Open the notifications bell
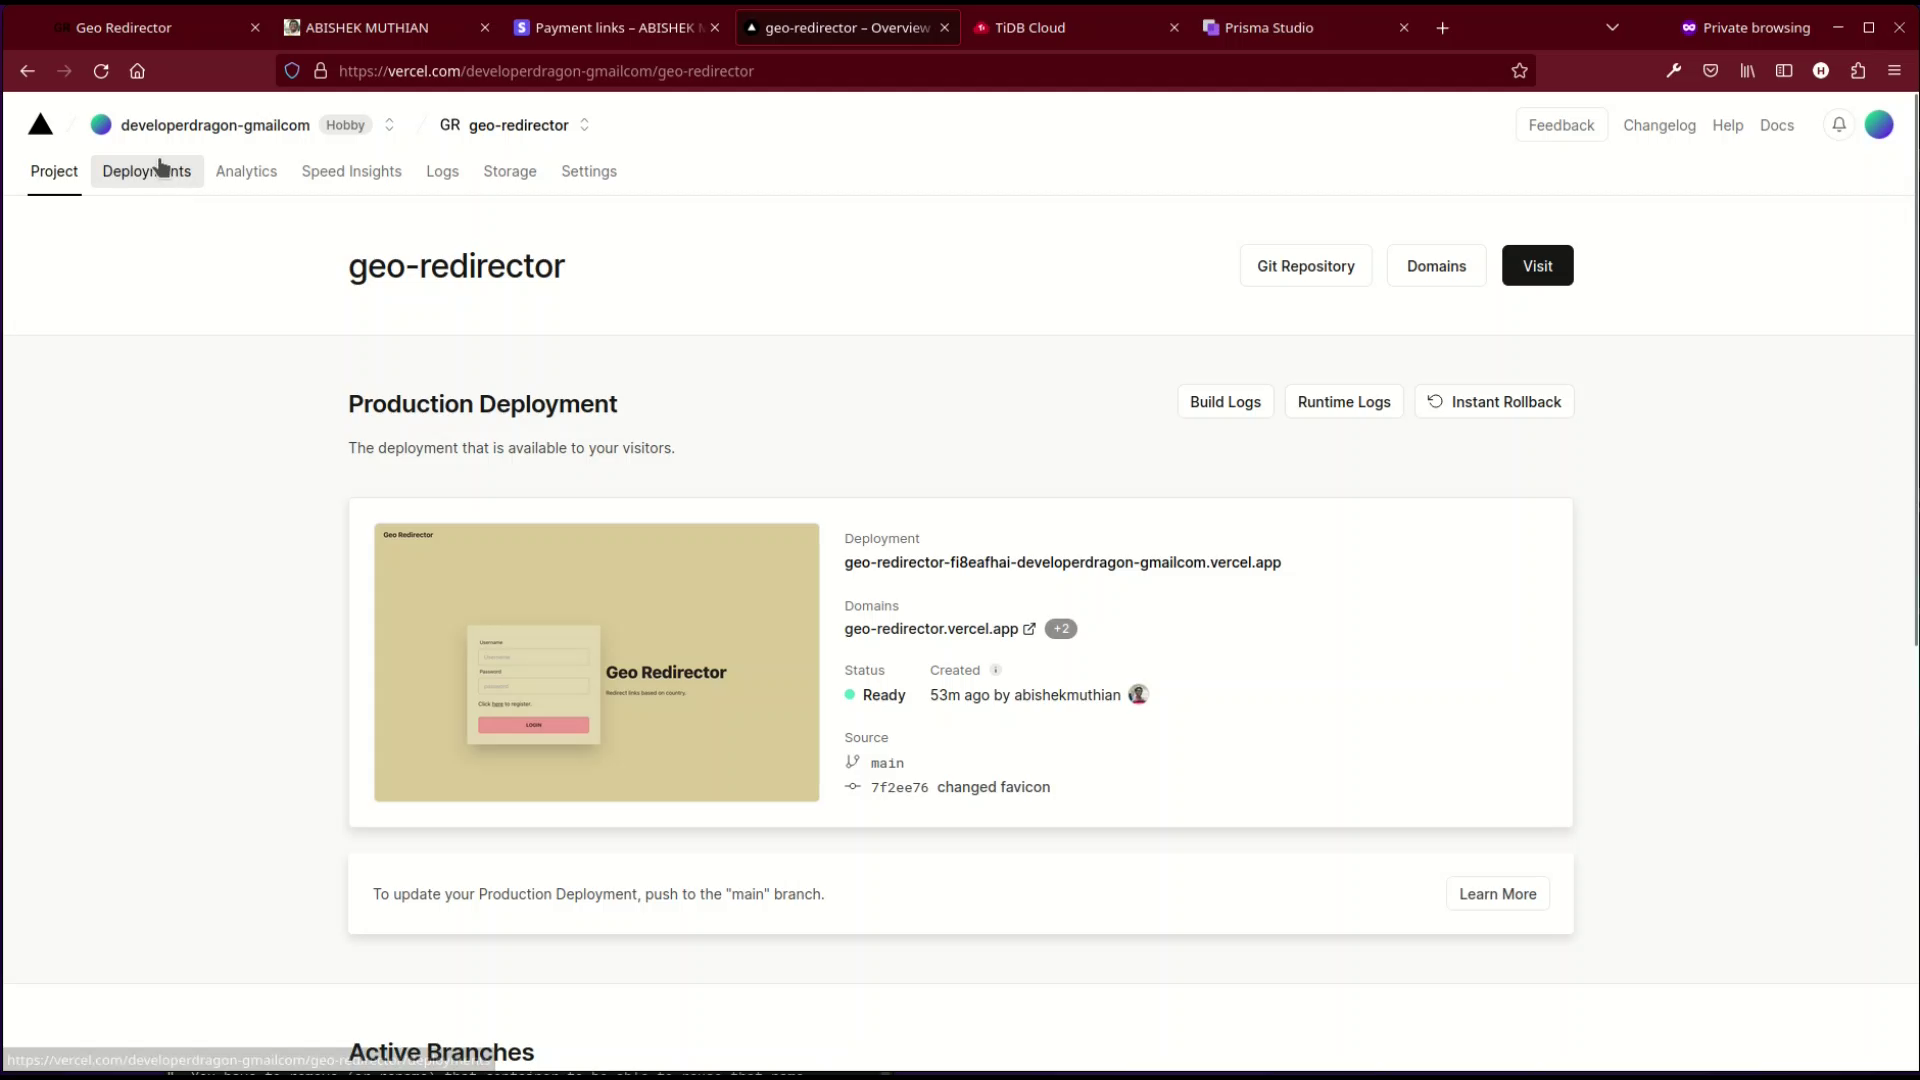The image size is (1920, 1080). pos(1838,125)
